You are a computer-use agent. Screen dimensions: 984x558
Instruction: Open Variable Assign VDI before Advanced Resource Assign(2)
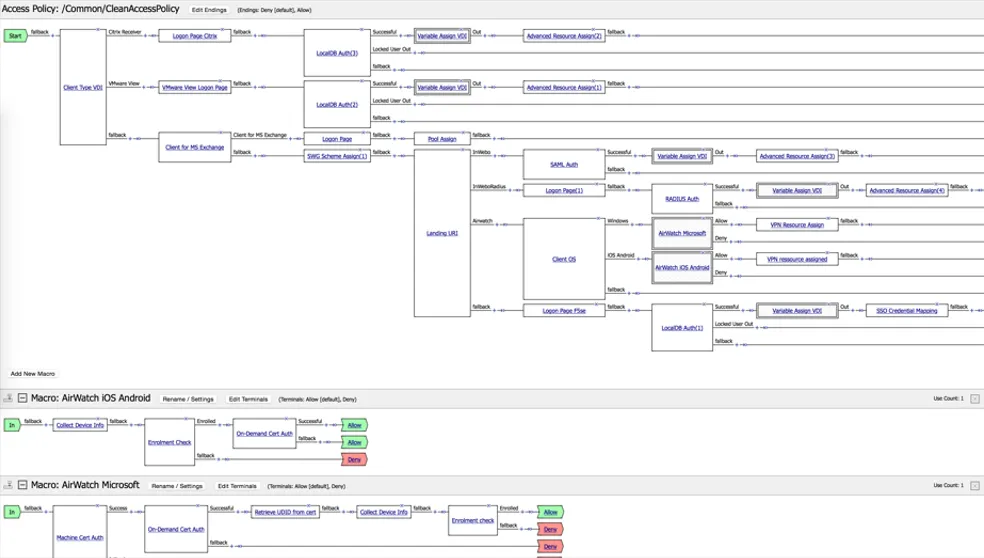(x=442, y=36)
